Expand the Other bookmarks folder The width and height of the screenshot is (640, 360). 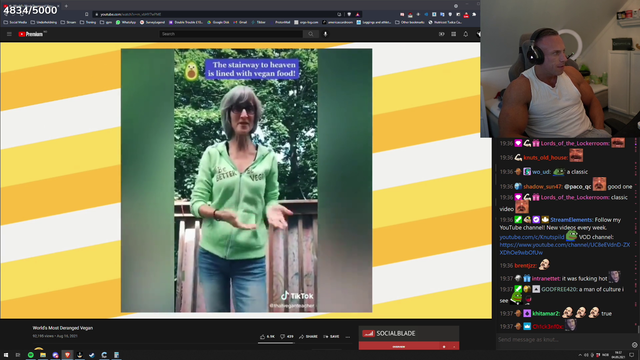click(x=411, y=22)
